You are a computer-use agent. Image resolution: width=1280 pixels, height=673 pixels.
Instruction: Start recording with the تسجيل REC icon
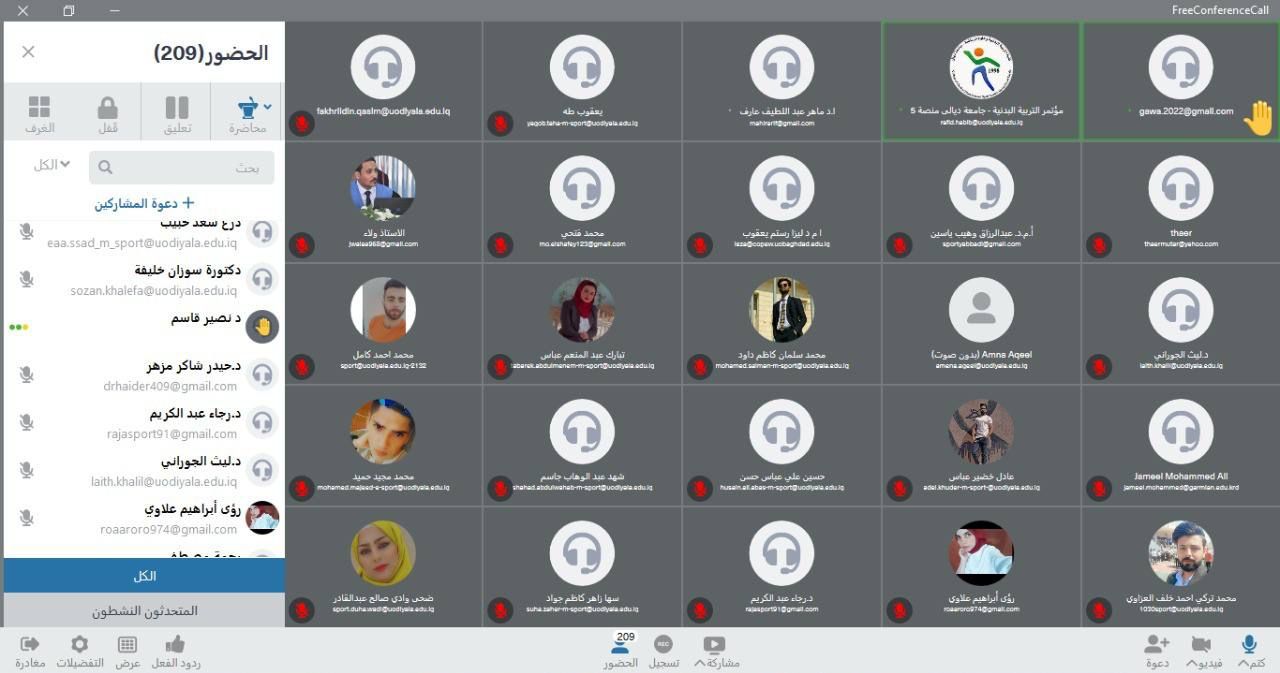click(663, 645)
